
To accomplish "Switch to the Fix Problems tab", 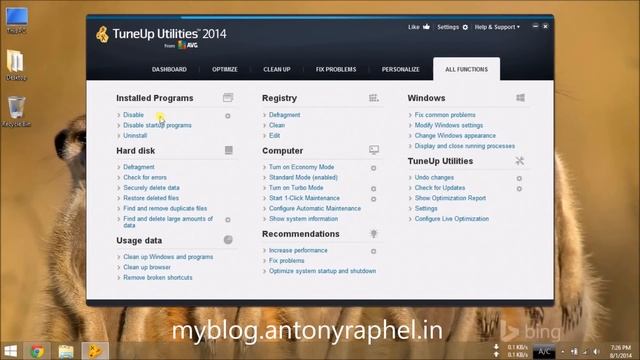I will pos(336,69).
